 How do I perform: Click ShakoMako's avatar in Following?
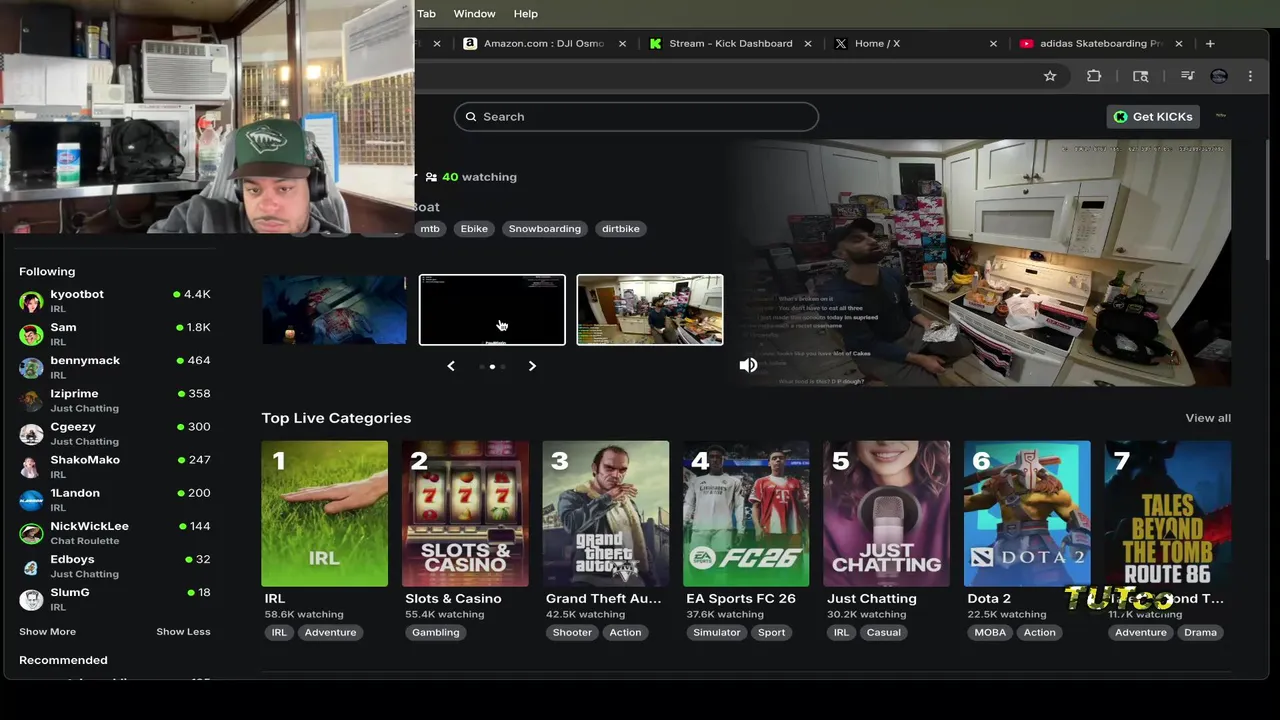pos(31,466)
